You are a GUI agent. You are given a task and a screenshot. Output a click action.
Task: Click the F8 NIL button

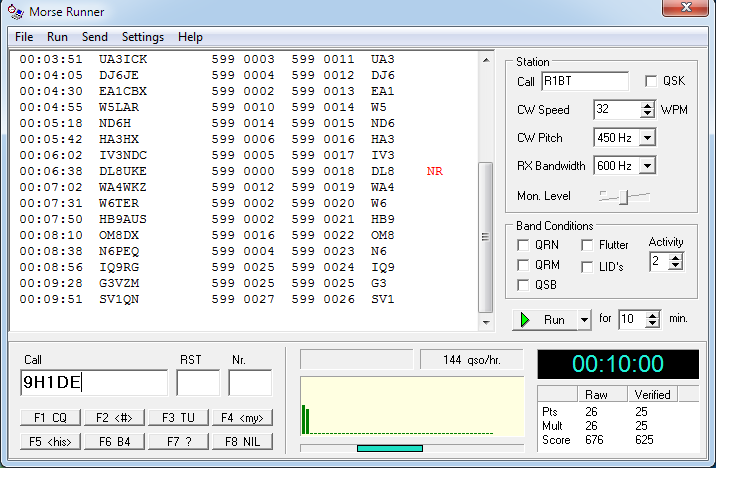(x=241, y=441)
